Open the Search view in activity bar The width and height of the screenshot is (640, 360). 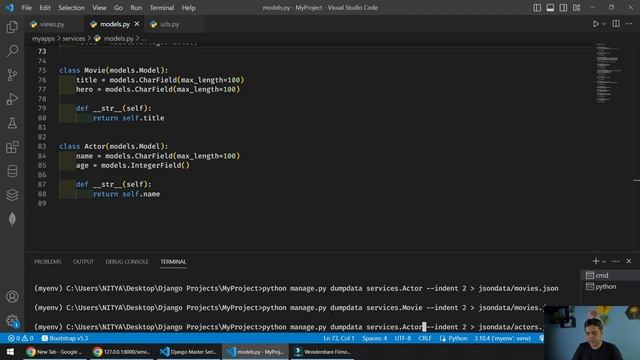[12, 51]
